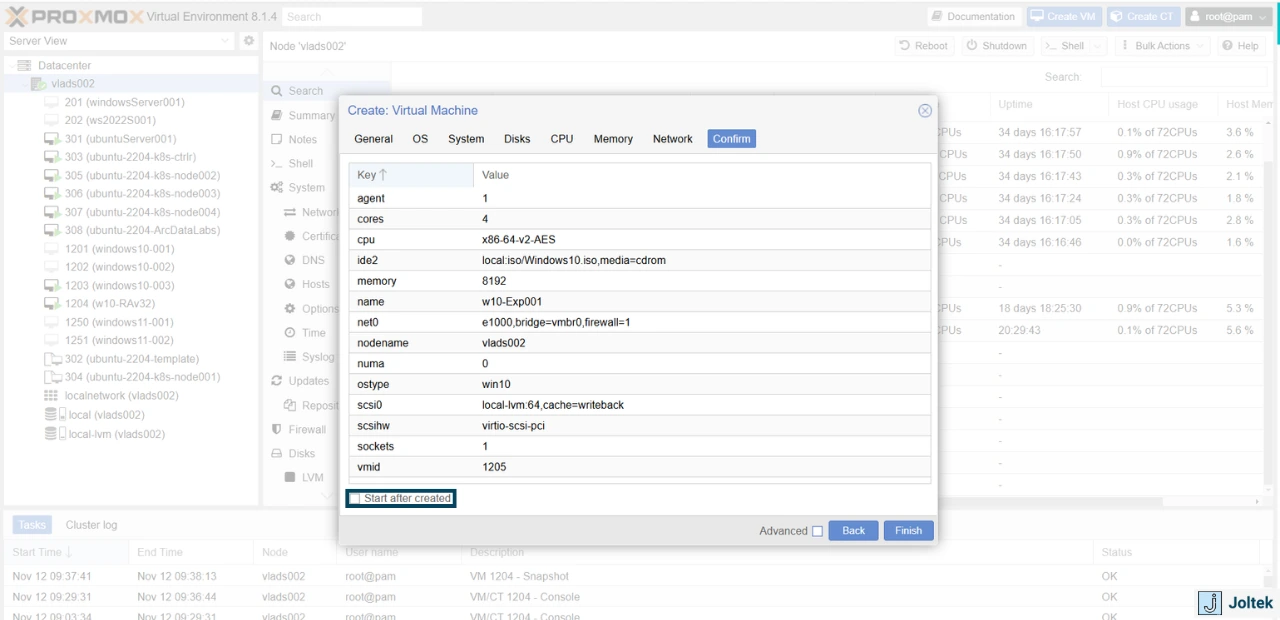Screen dimensions: 1280x620
Task: Select VM 202 (ws2022S001)
Action: point(110,120)
